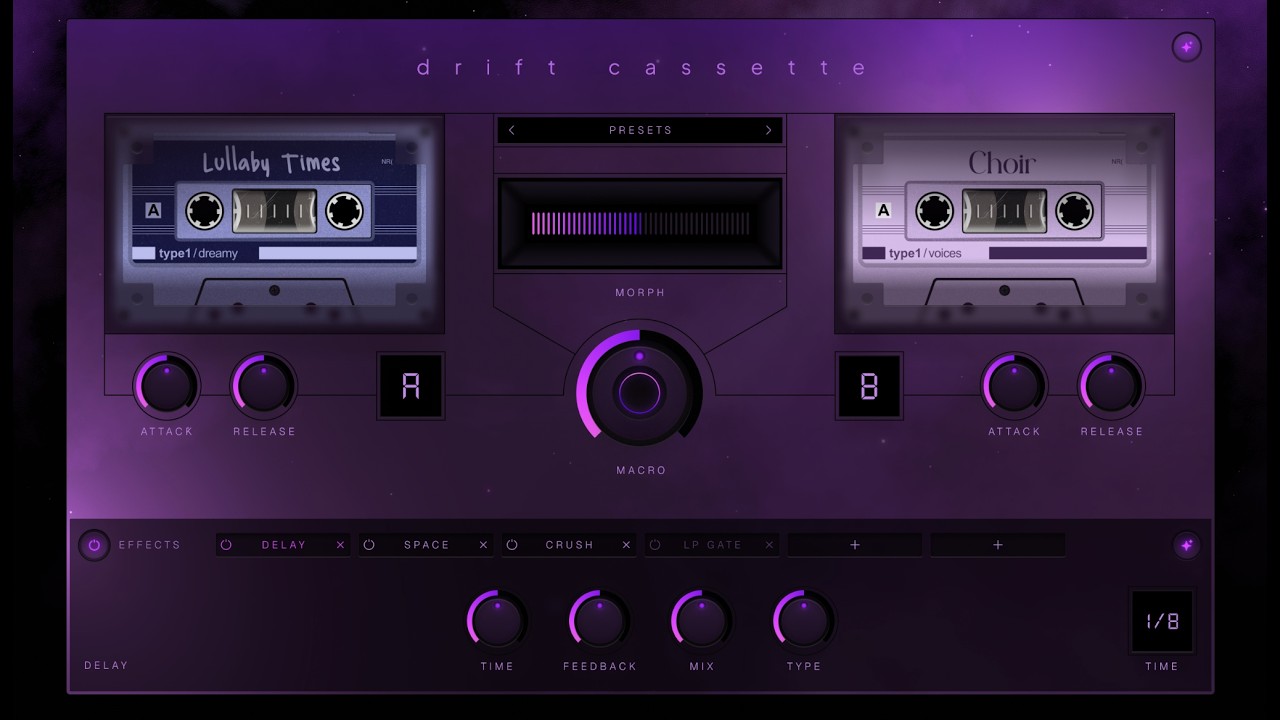Click layer B RELEASE knob
Image resolution: width=1280 pixels, height=720 pixels.
click(x=1111, y=386)
